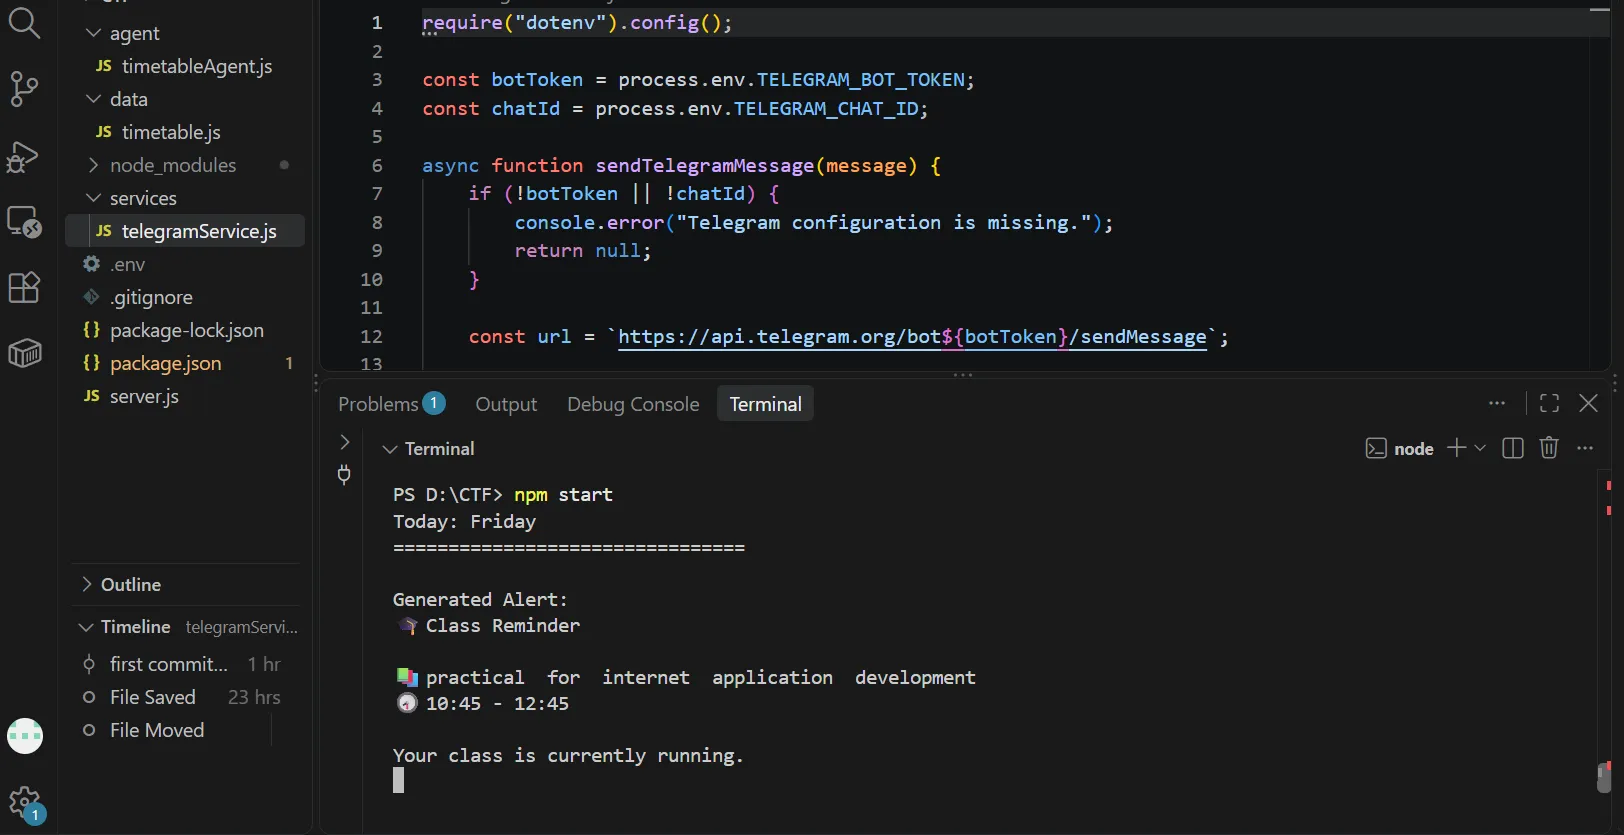
Task: Open package-lock.json file
Action: [185, 330]
